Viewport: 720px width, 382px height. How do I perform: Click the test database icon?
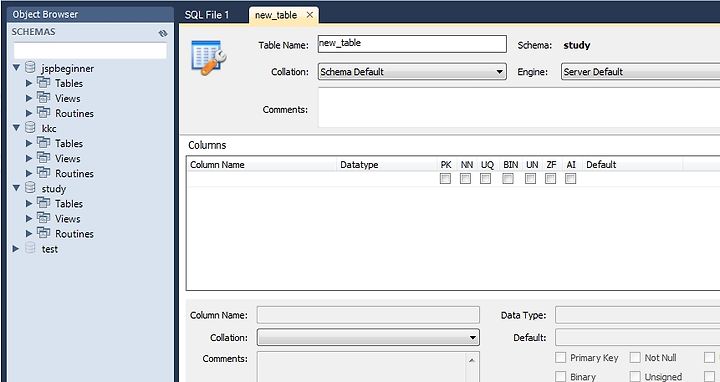[30, 248]
